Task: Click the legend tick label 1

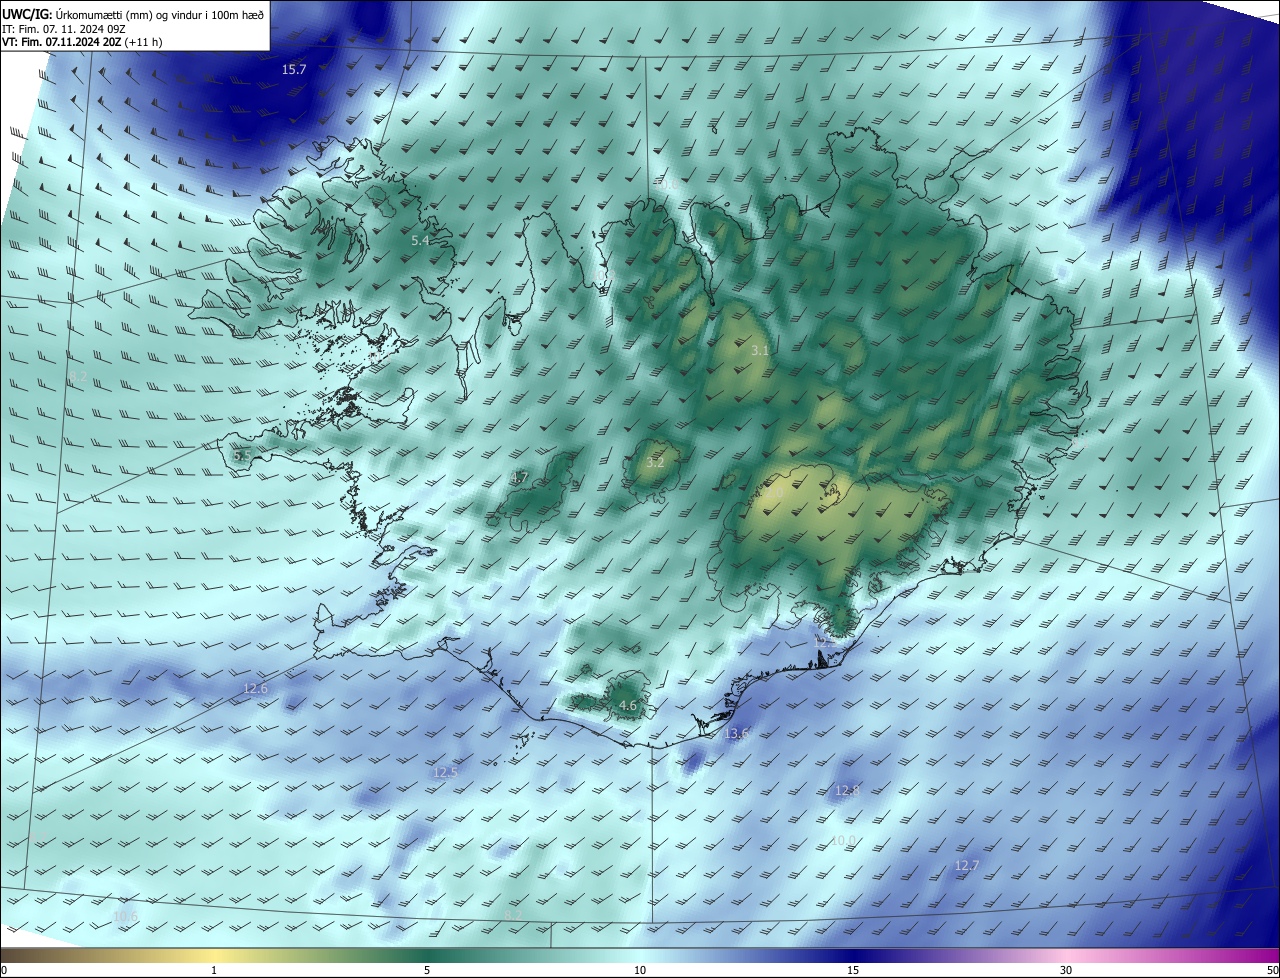Action: tap(214, 970)
